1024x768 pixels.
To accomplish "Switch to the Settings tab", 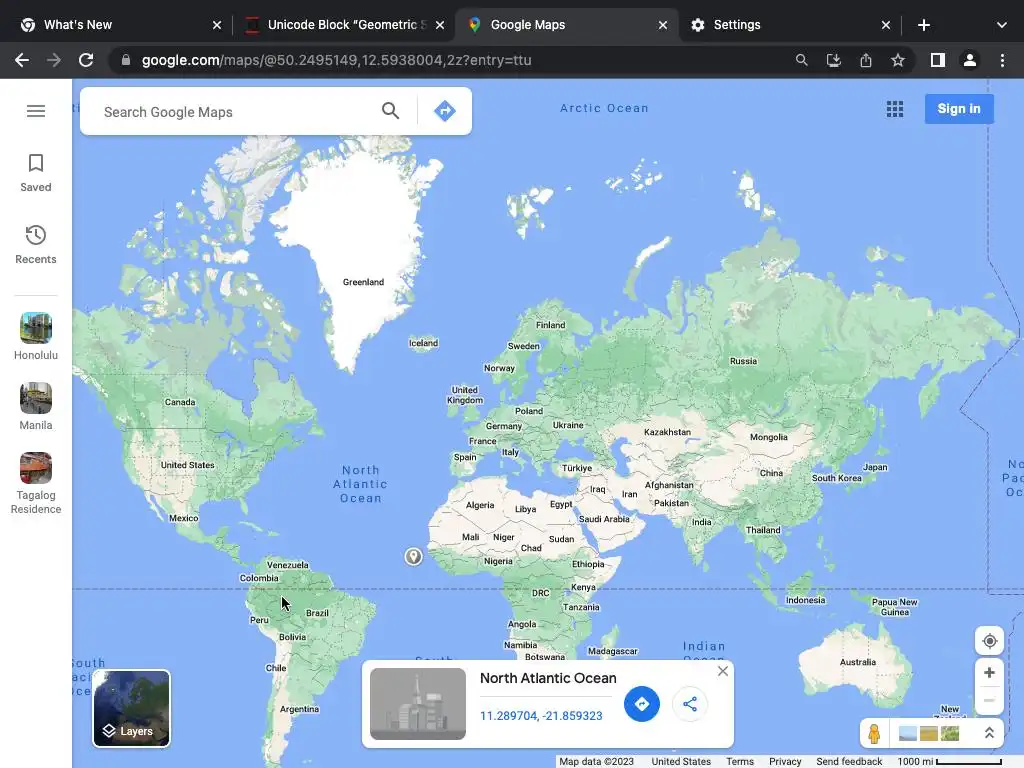I will pyautogui.click(x=788, y=25).
